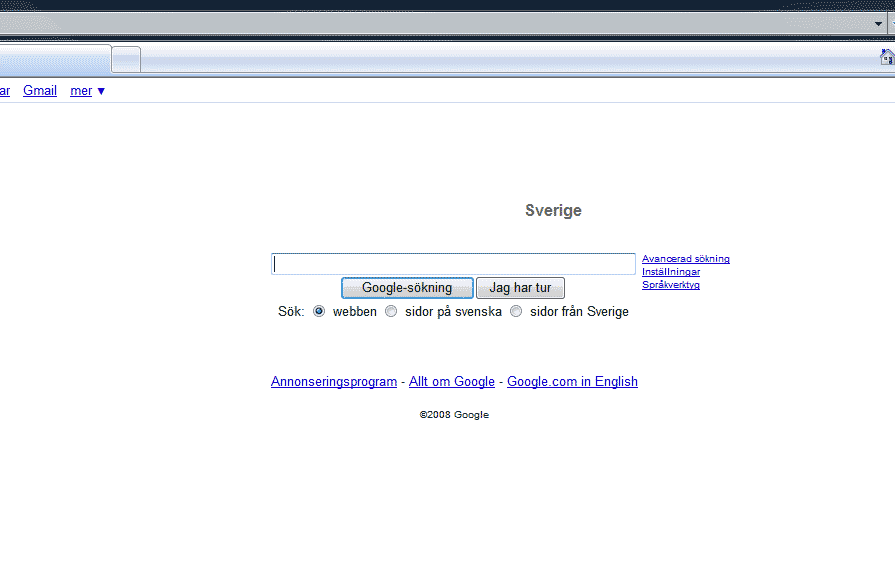Open the Gmail link
The image size is (895, 565).
40,91
